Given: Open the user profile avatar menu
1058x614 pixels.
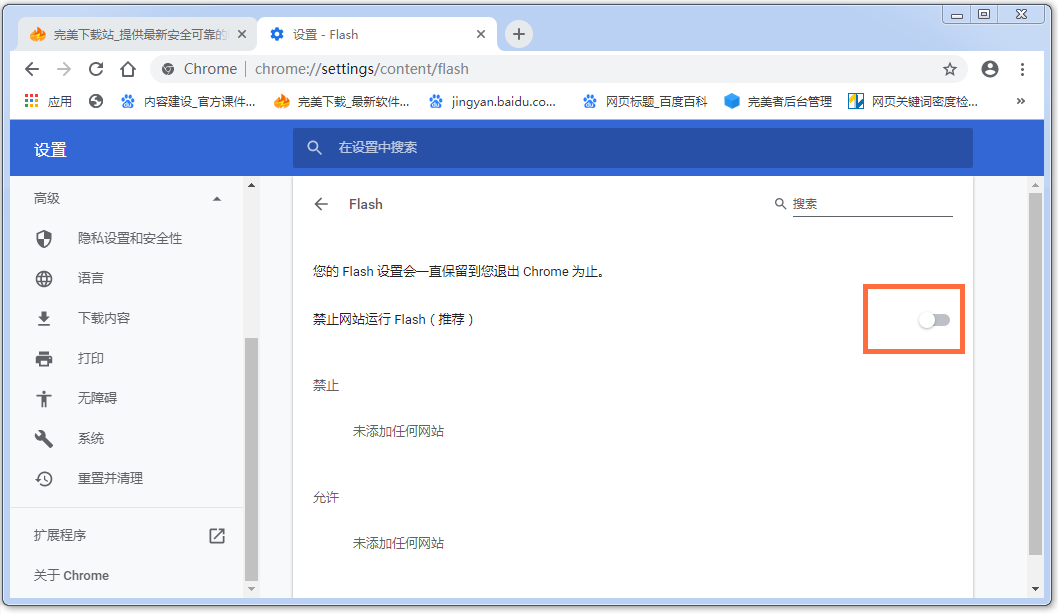Looking at the screenshot, I should click(x=990, y=69).
